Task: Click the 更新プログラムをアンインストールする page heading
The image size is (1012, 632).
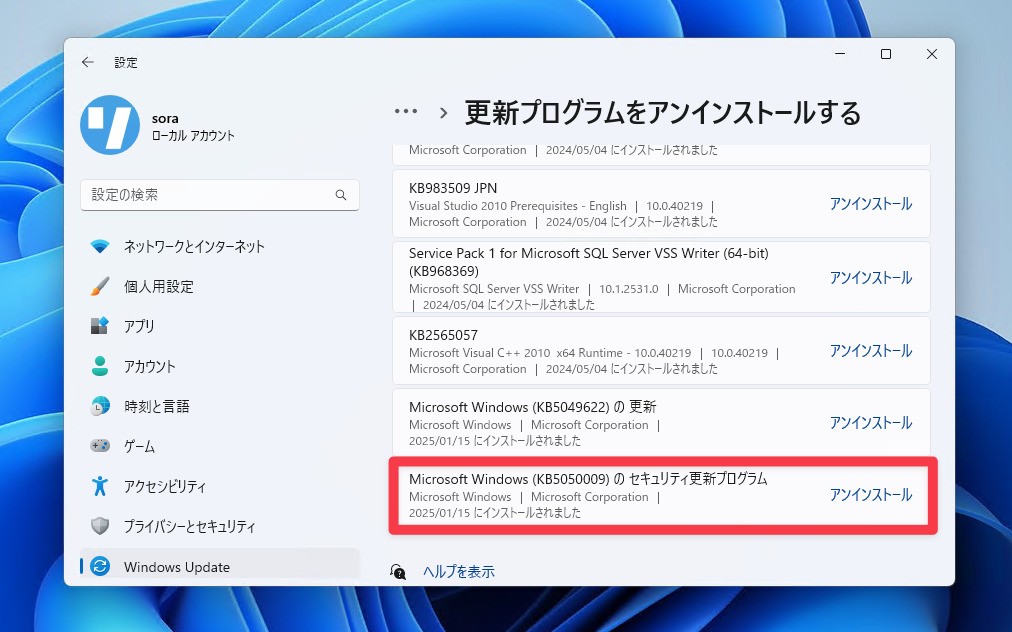Action: (x=663, y=112)
